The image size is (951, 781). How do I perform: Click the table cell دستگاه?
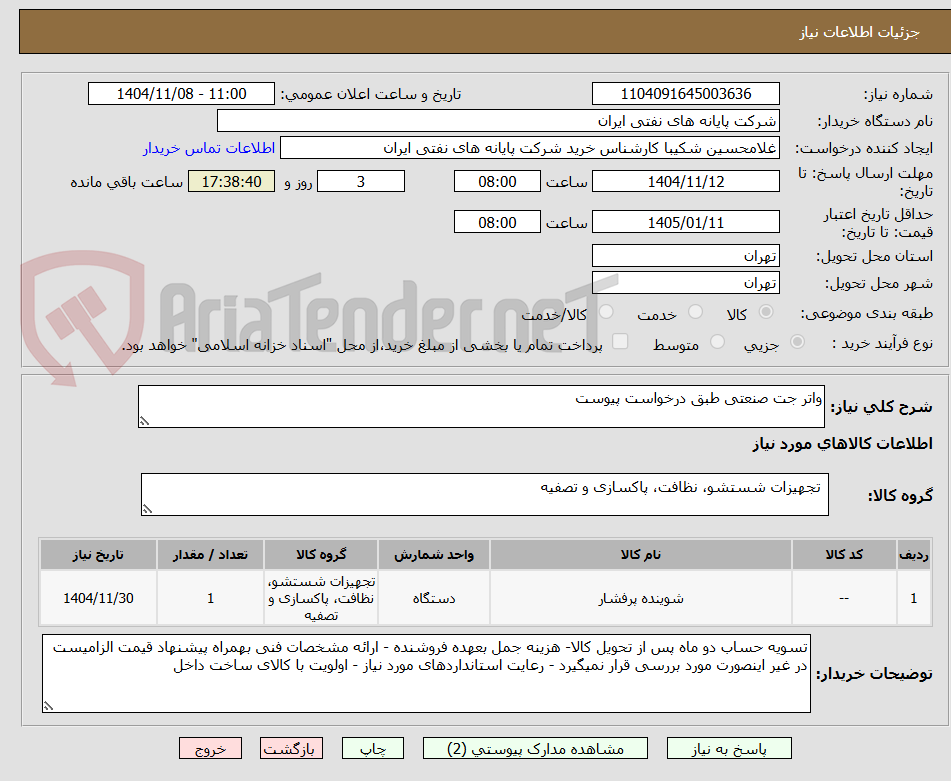[434, 598]
